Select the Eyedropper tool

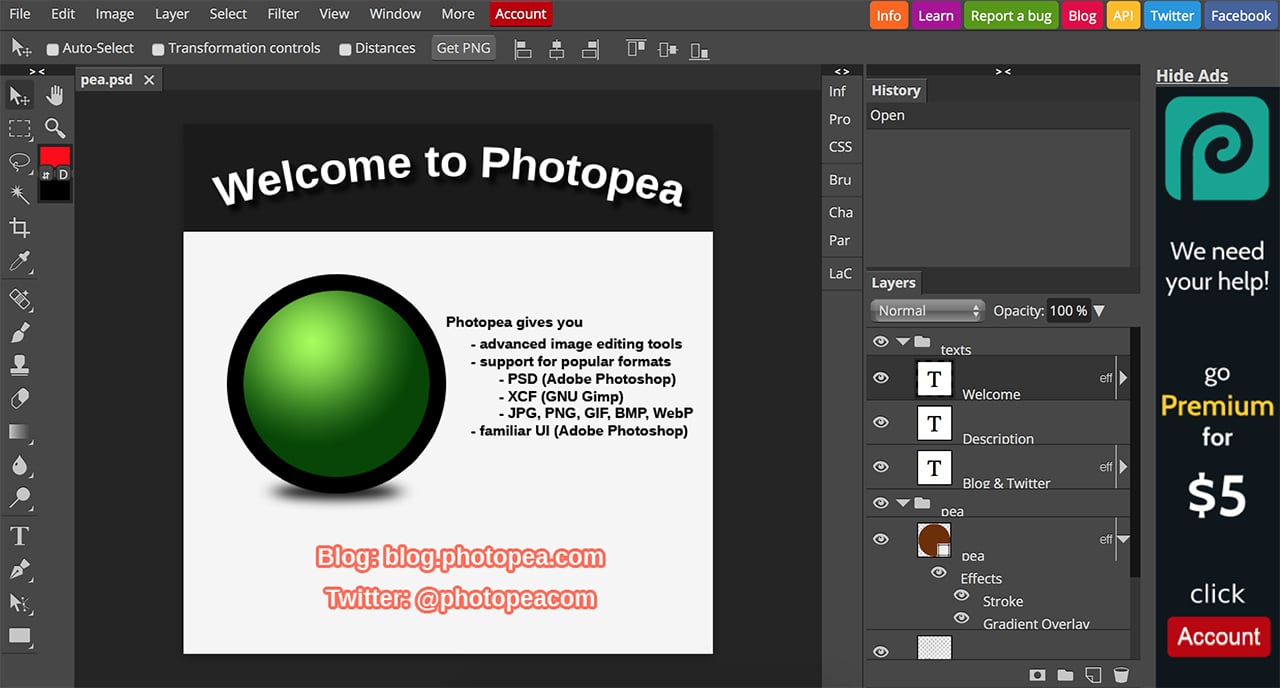(x=19, y=262)
